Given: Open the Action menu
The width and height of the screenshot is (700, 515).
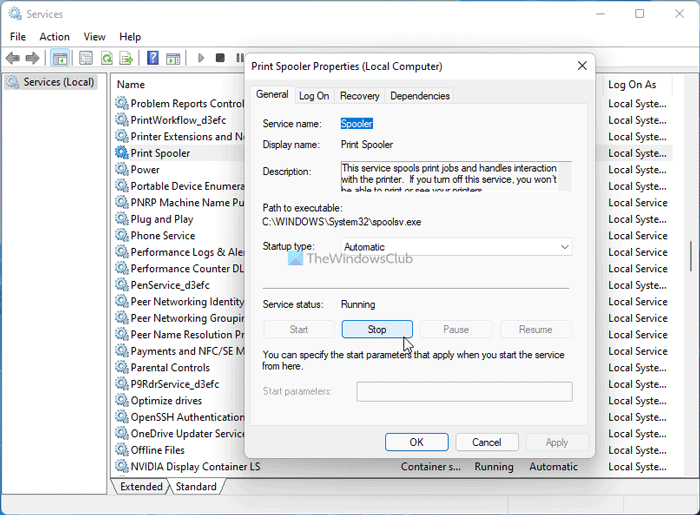Looking at the screenshot, I should [54, 37].
